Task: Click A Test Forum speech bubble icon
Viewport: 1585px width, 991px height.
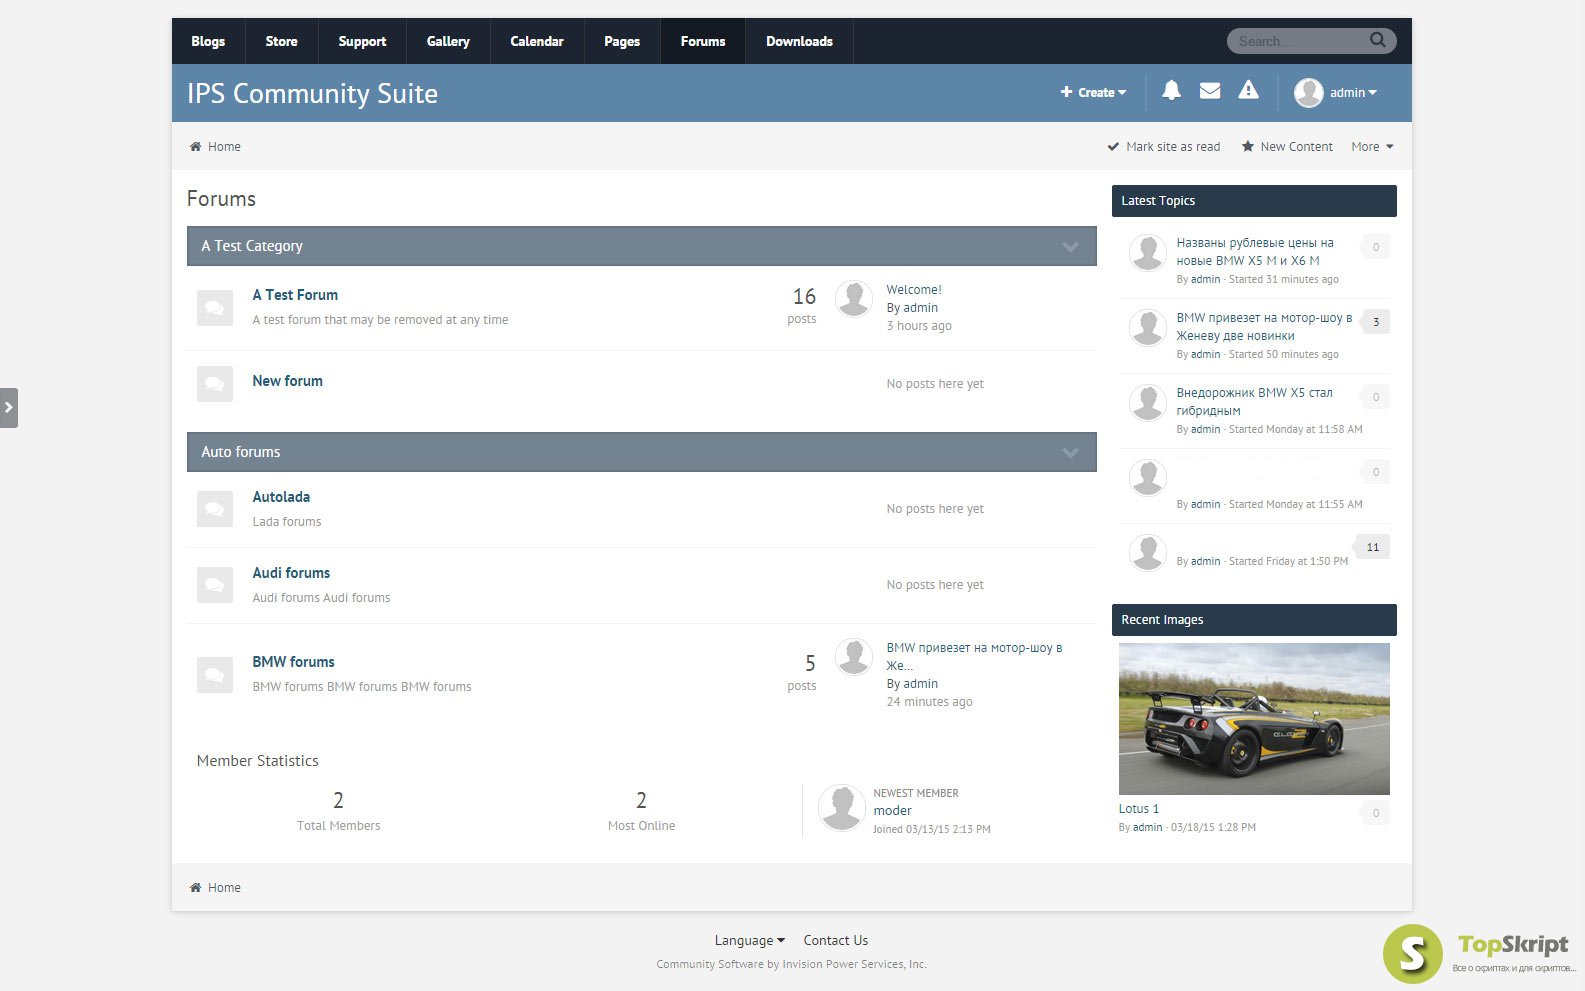Action: pyautogui.click(x=214, y=308)
